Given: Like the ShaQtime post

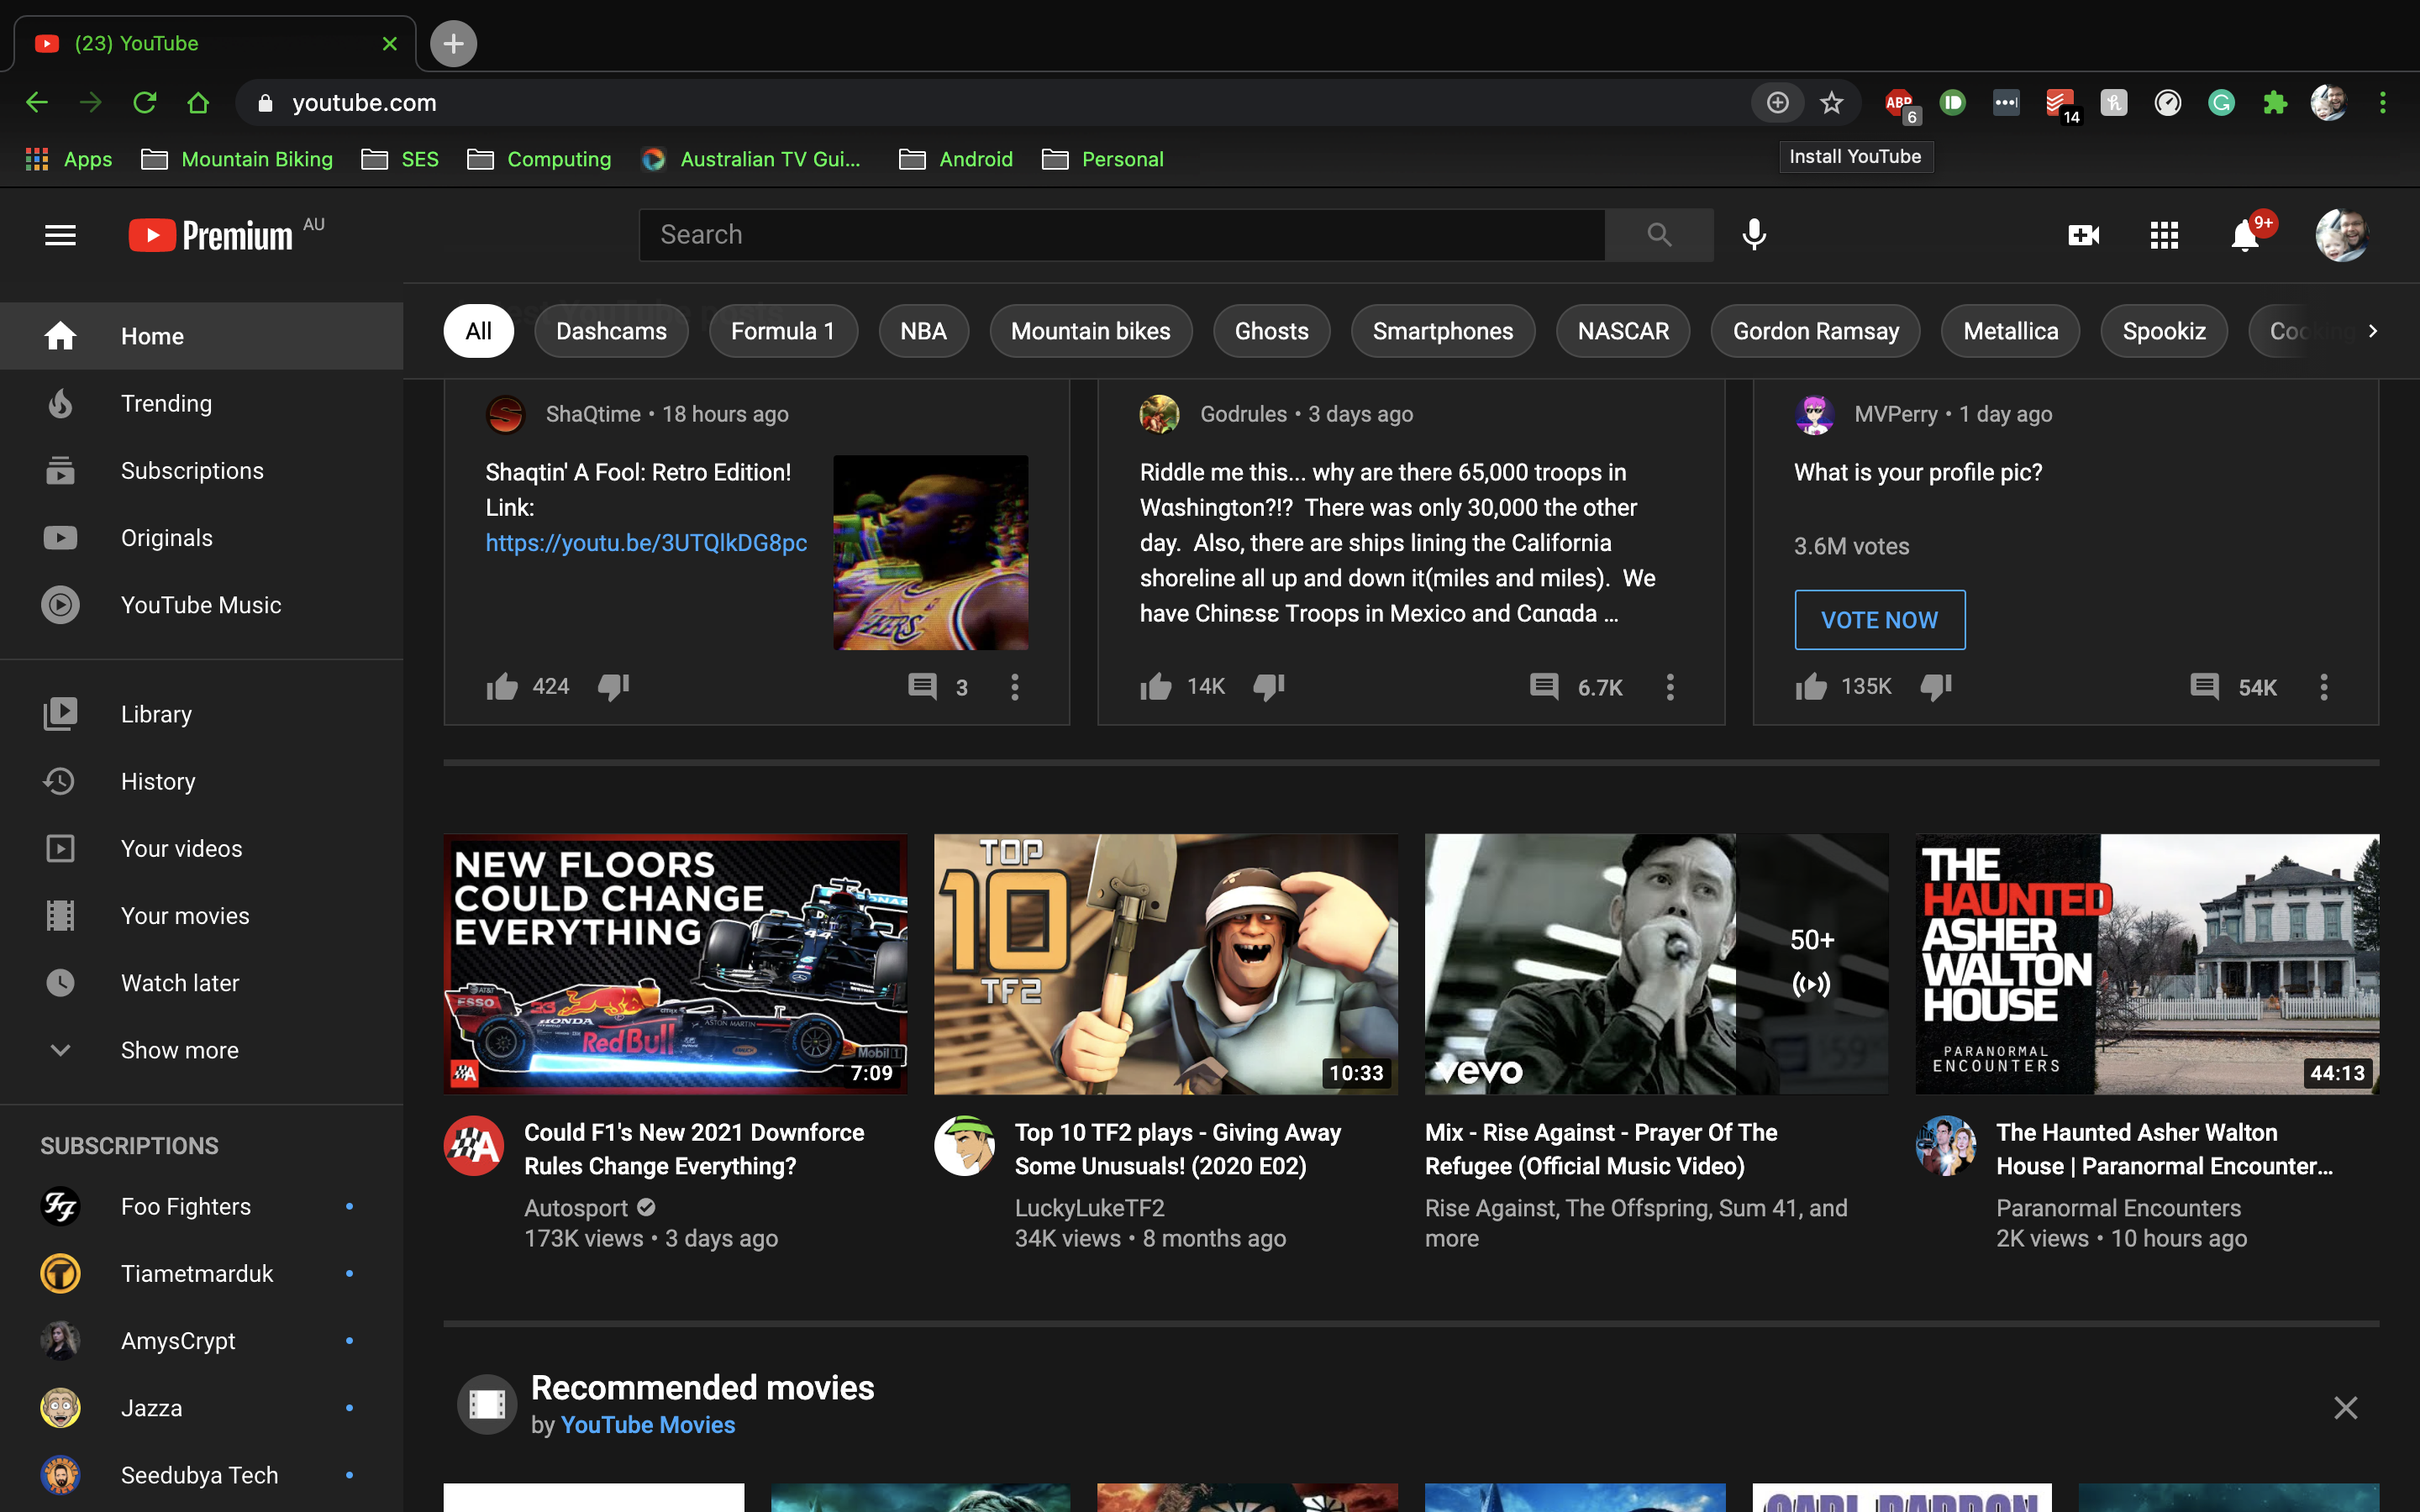Looking at the screenshot, I should click(502, 686).
